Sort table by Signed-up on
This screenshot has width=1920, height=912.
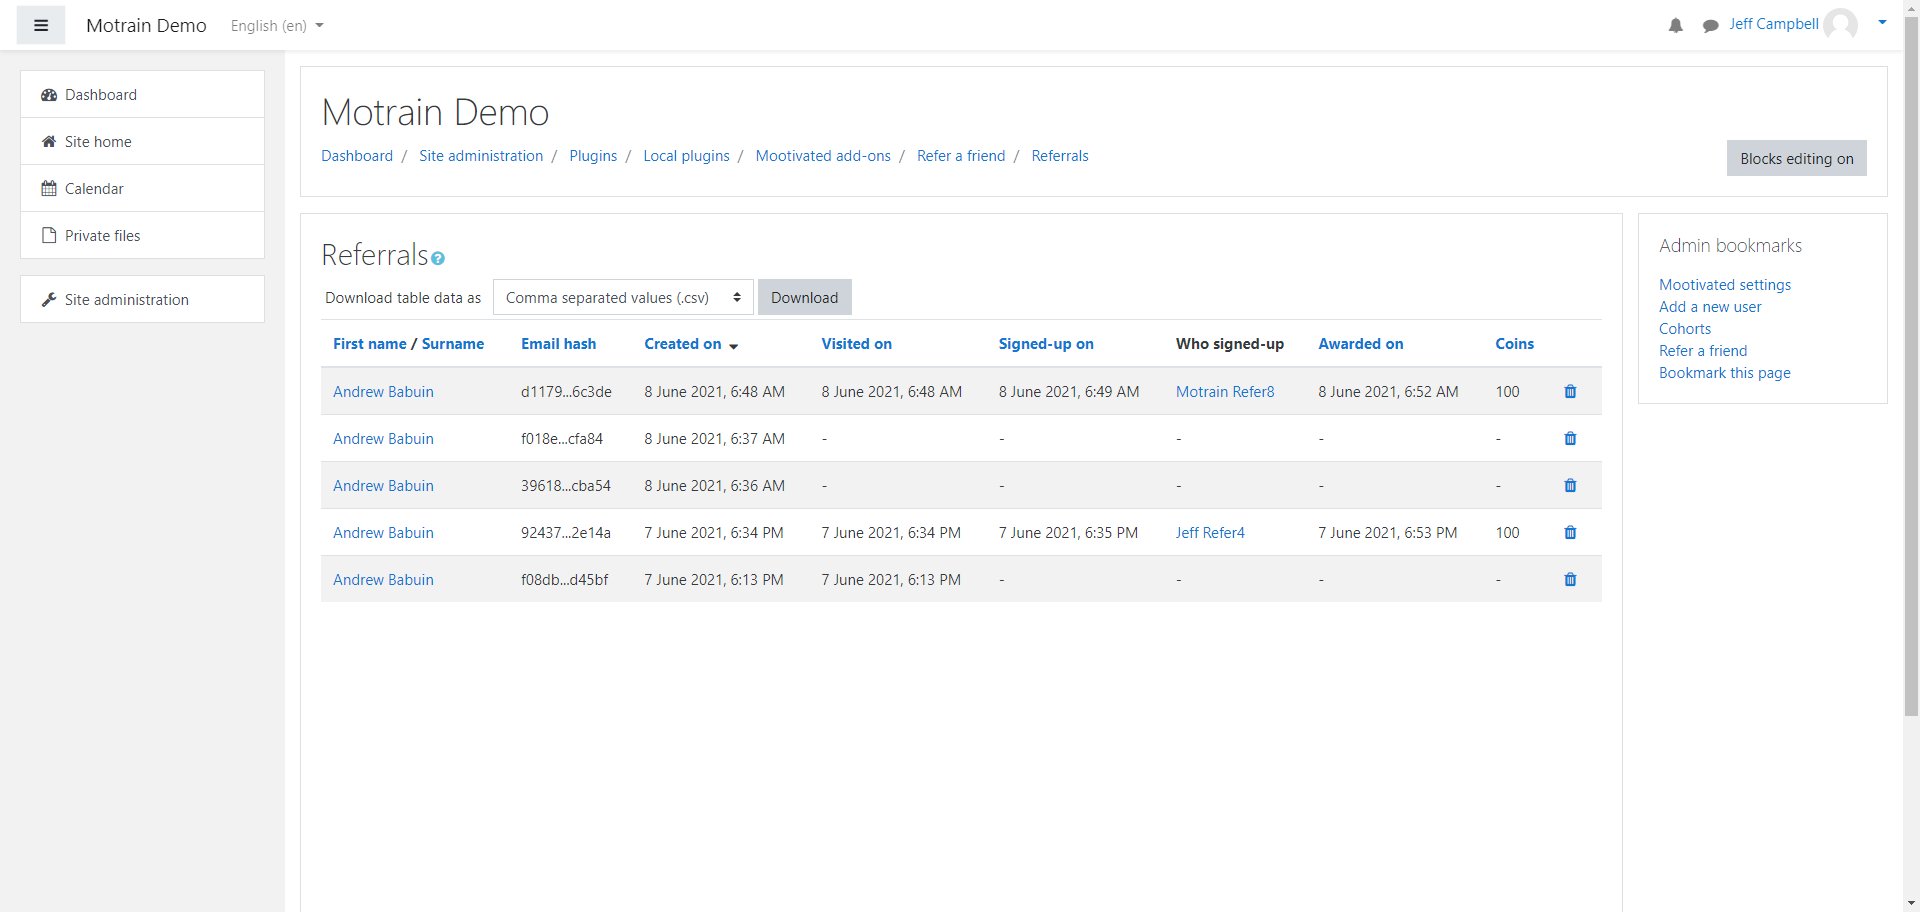1046,344
